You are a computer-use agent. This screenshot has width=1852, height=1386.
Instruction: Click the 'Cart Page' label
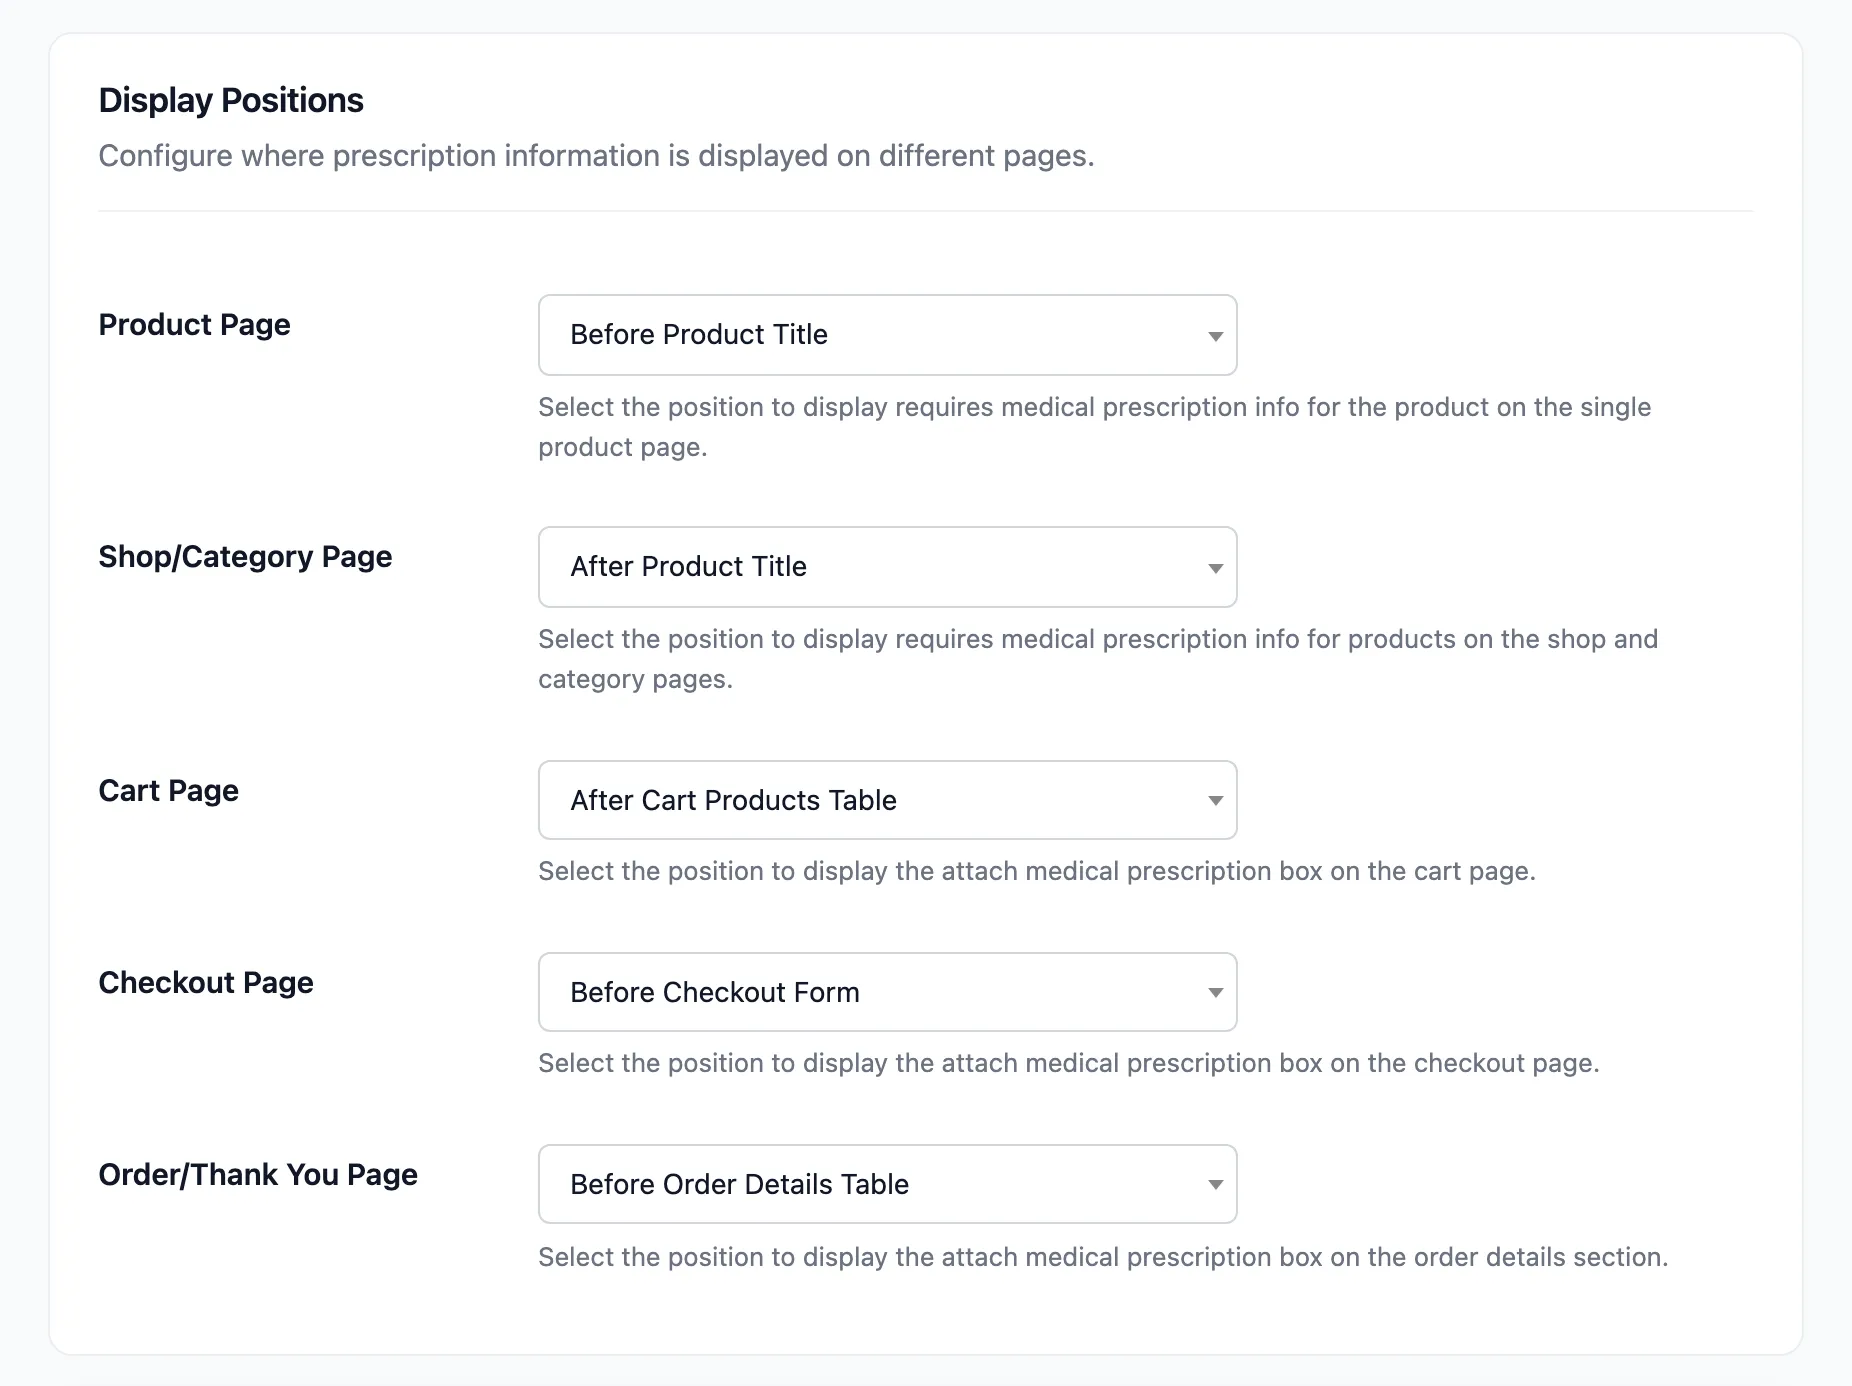168,791
